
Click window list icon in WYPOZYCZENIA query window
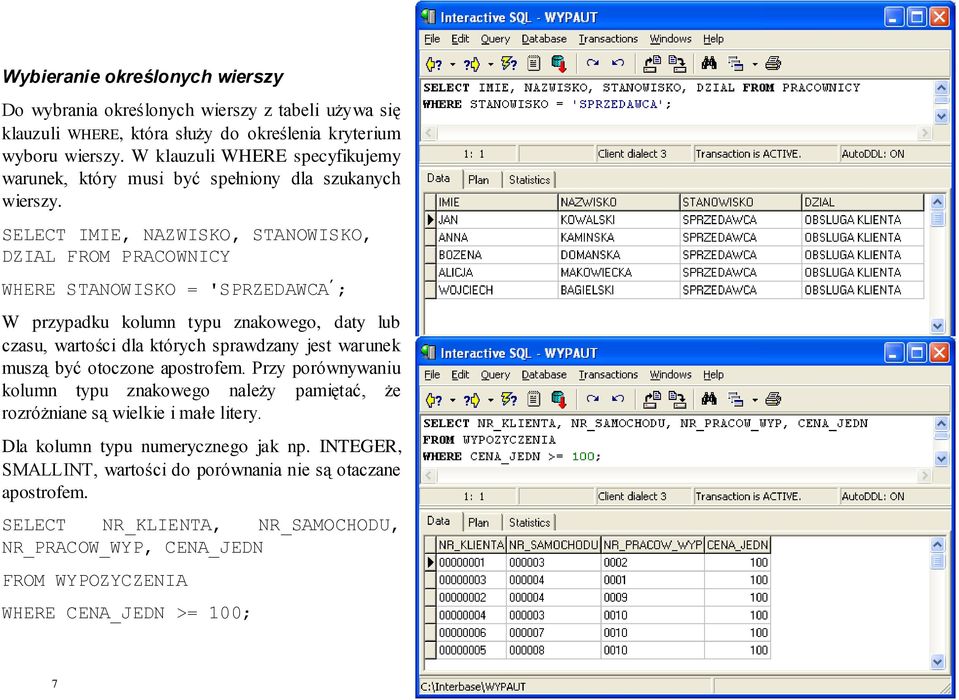pos(736,400)
